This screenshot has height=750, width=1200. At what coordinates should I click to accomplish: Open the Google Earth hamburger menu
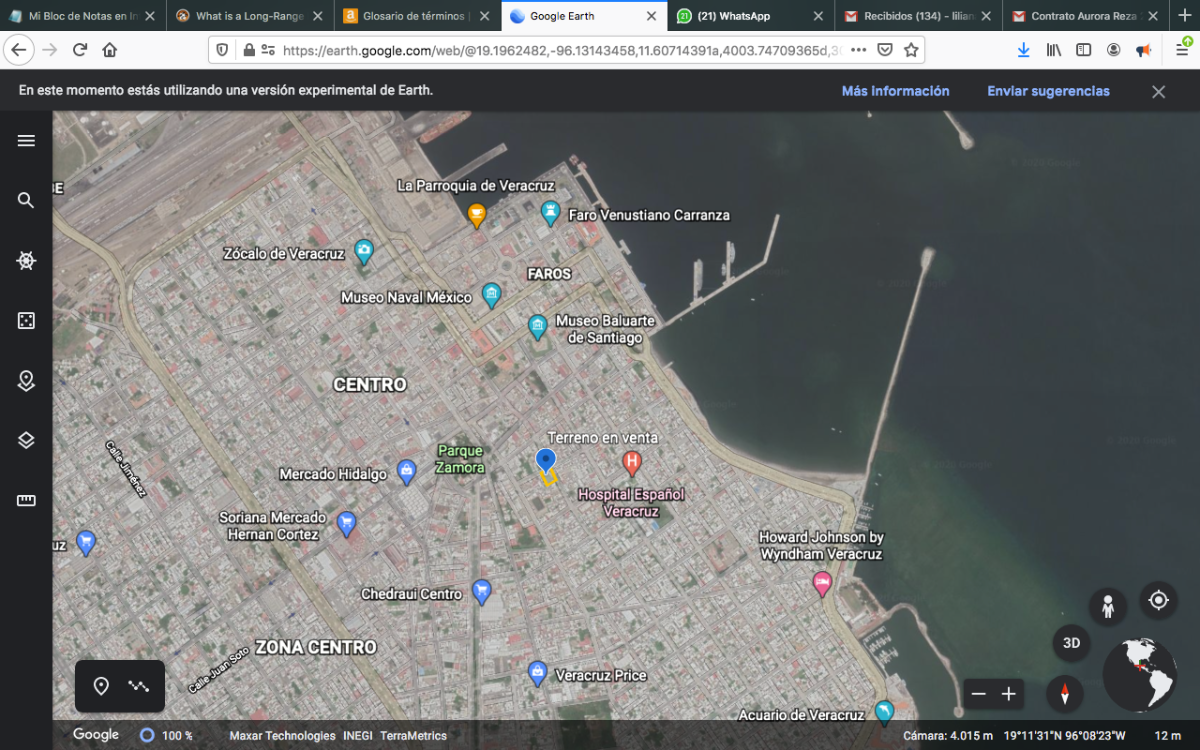(26, 141)
